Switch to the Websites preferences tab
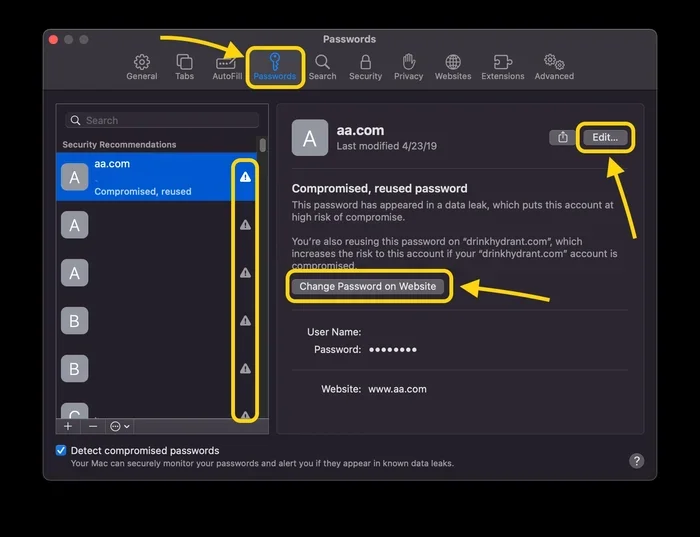The height and width of the screenshot is (537, 700). pyautogui.click(x=453, y=67)
